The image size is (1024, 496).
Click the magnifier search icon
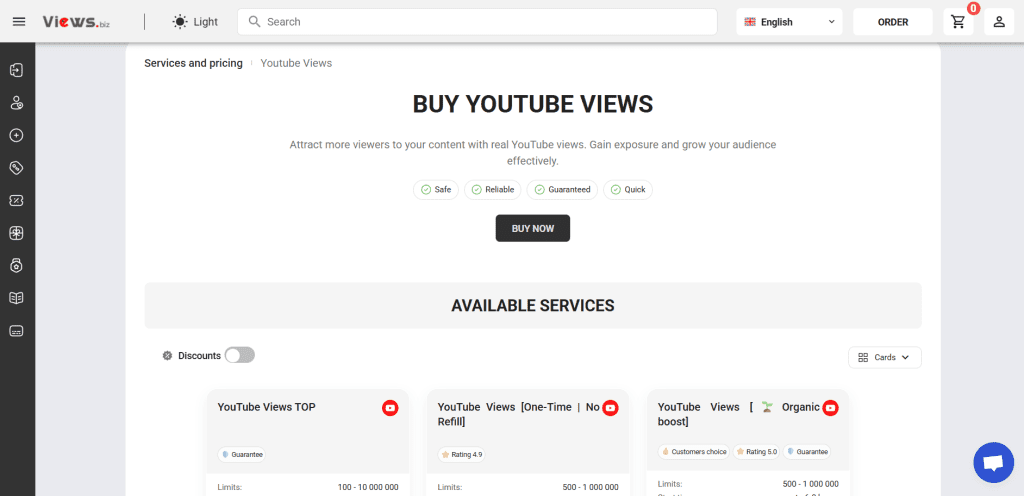point(255,22)
